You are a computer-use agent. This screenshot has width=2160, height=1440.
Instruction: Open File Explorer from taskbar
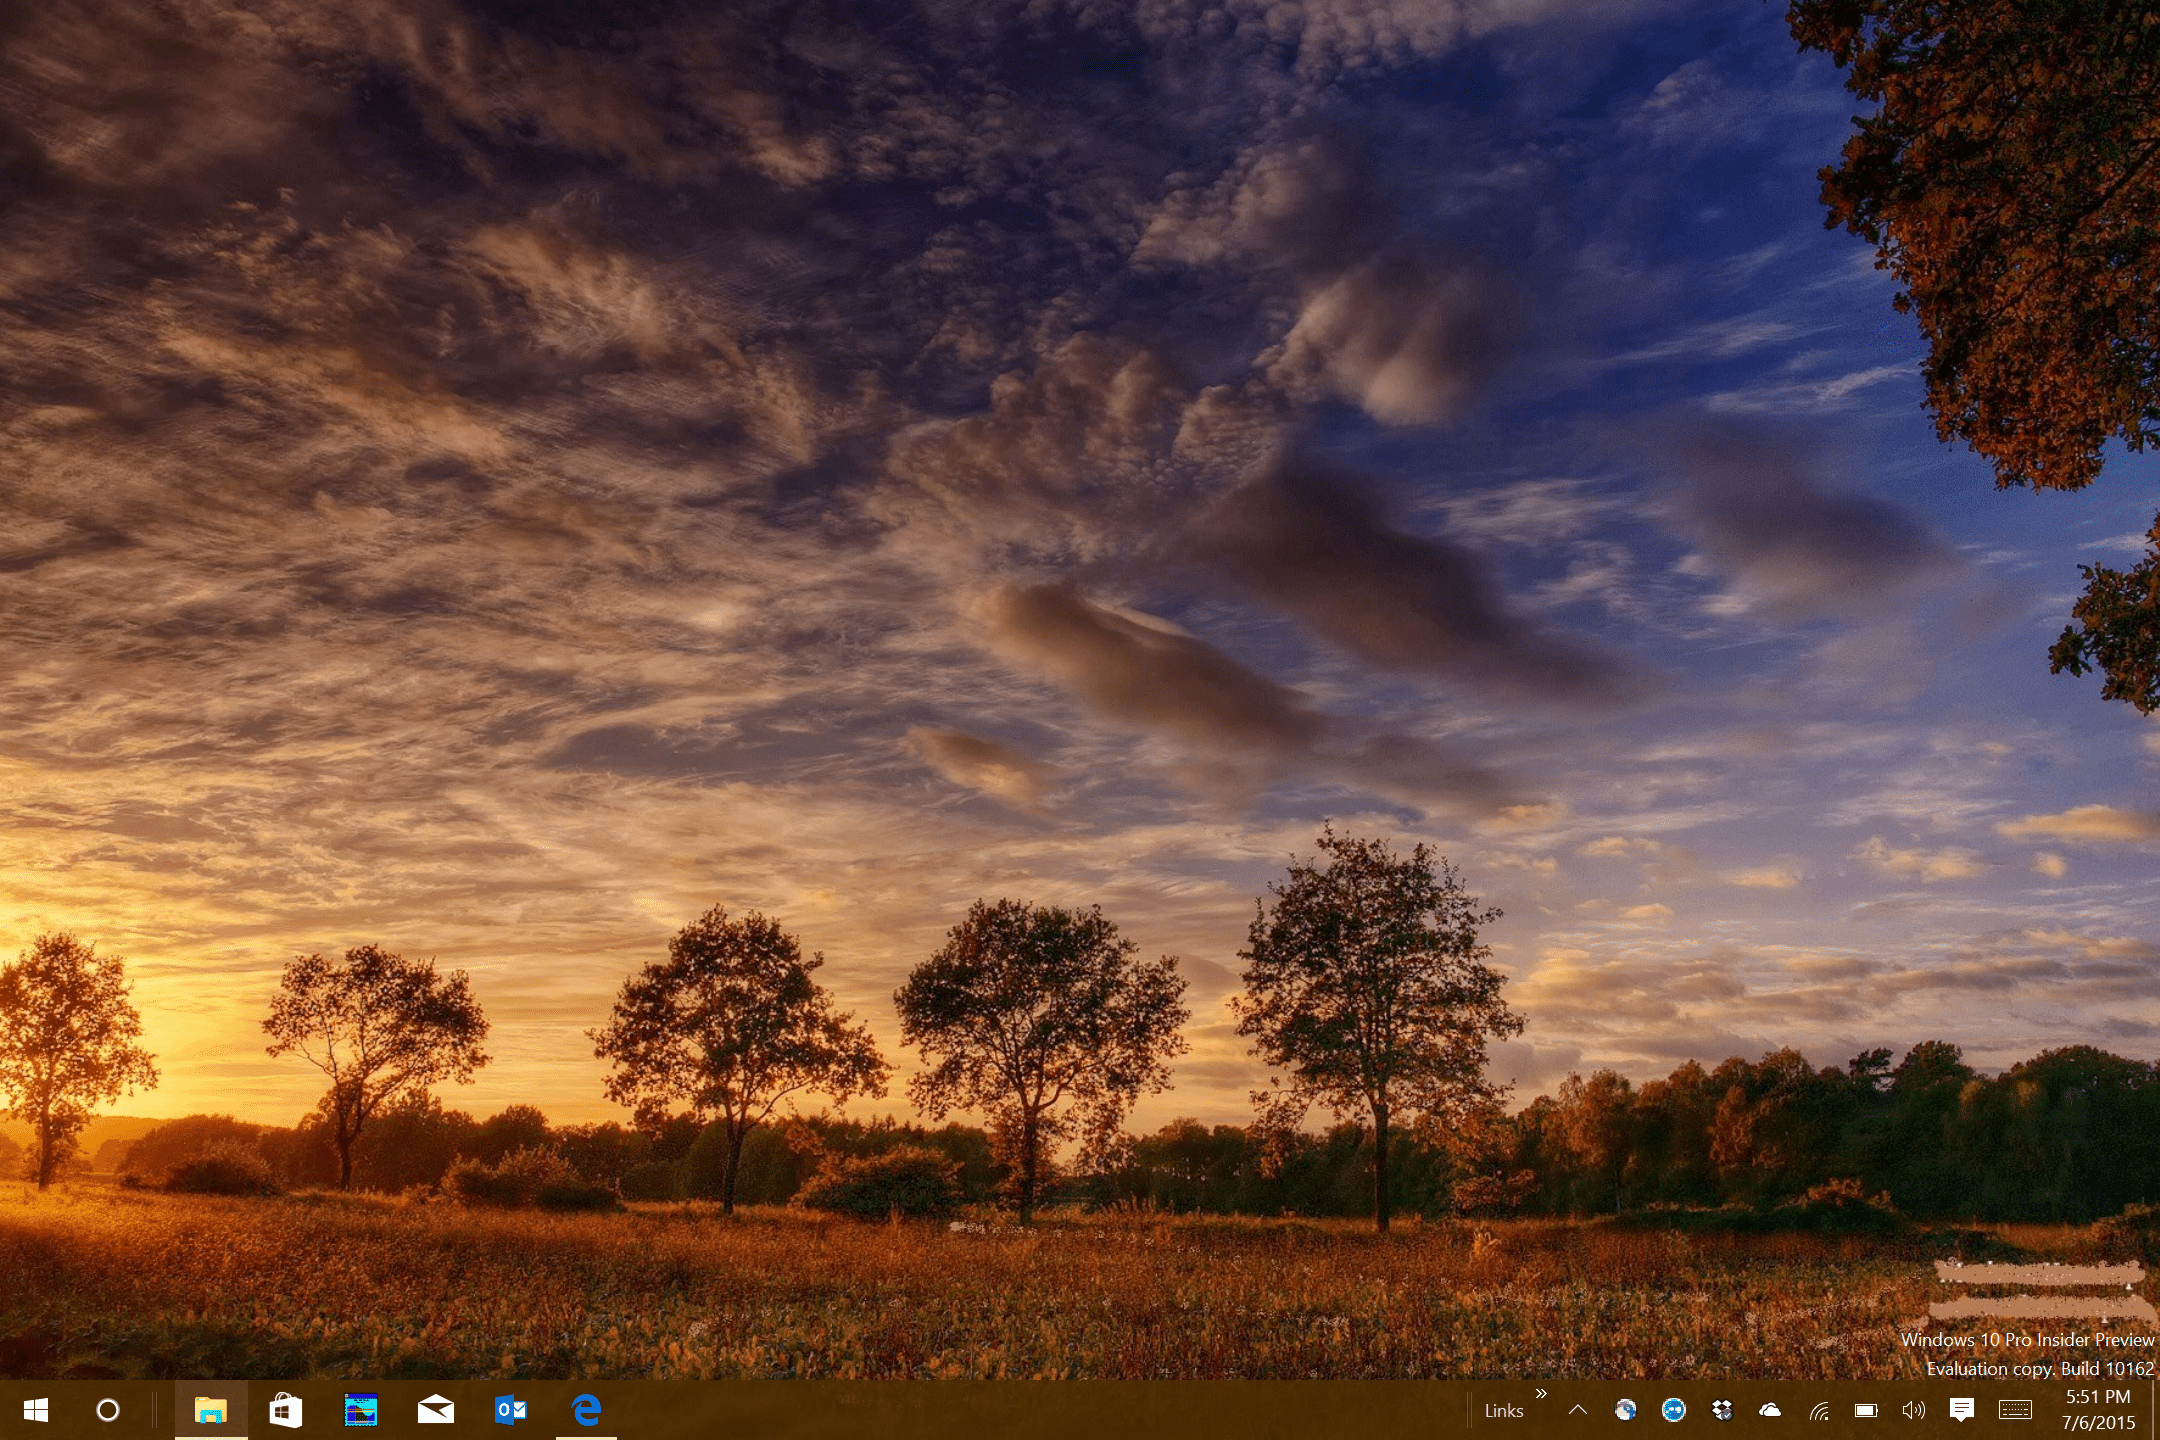click(x=211, y=1410)
